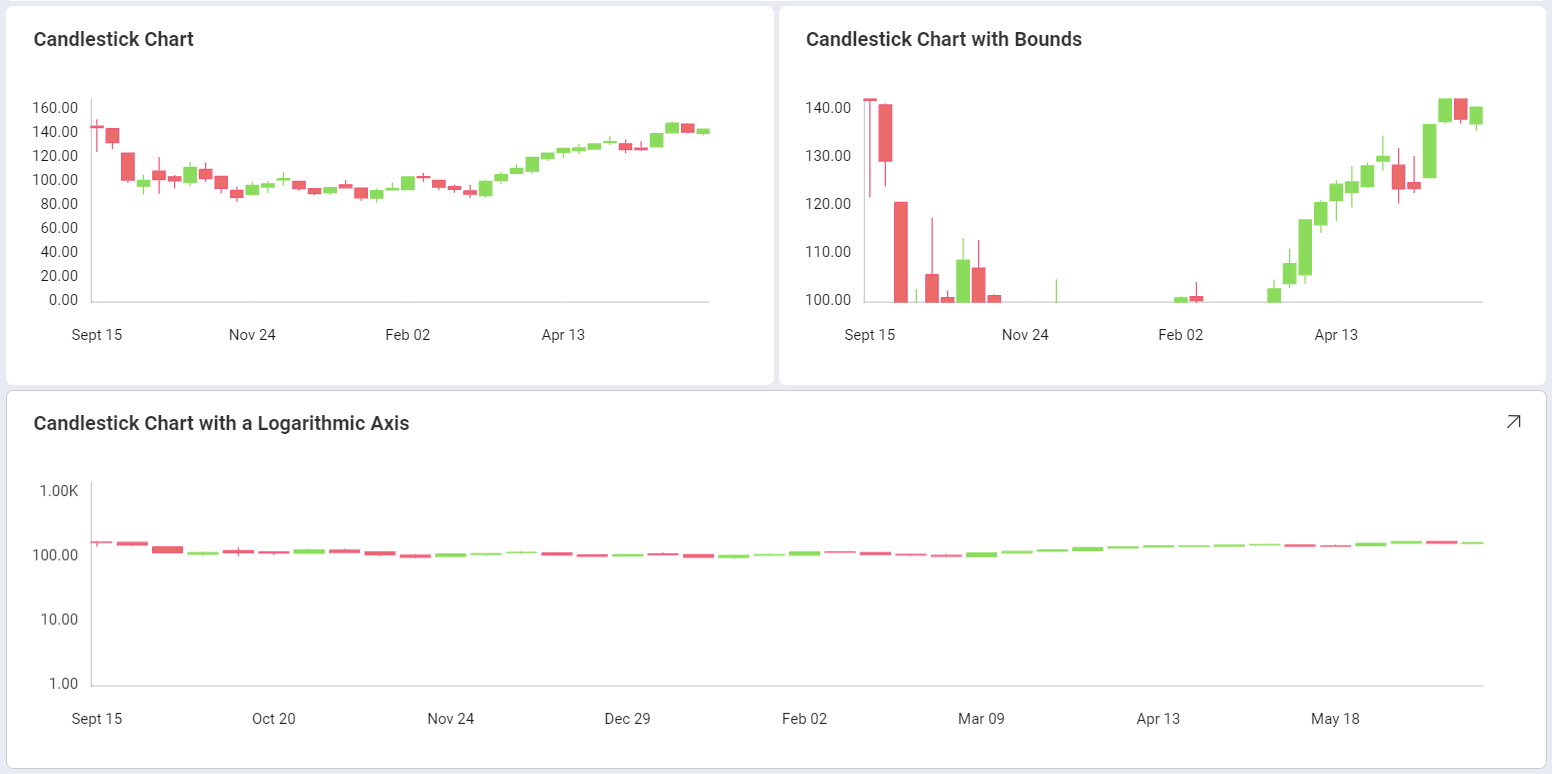Select the Nov 24 tick on the bounds chart

1024,334
